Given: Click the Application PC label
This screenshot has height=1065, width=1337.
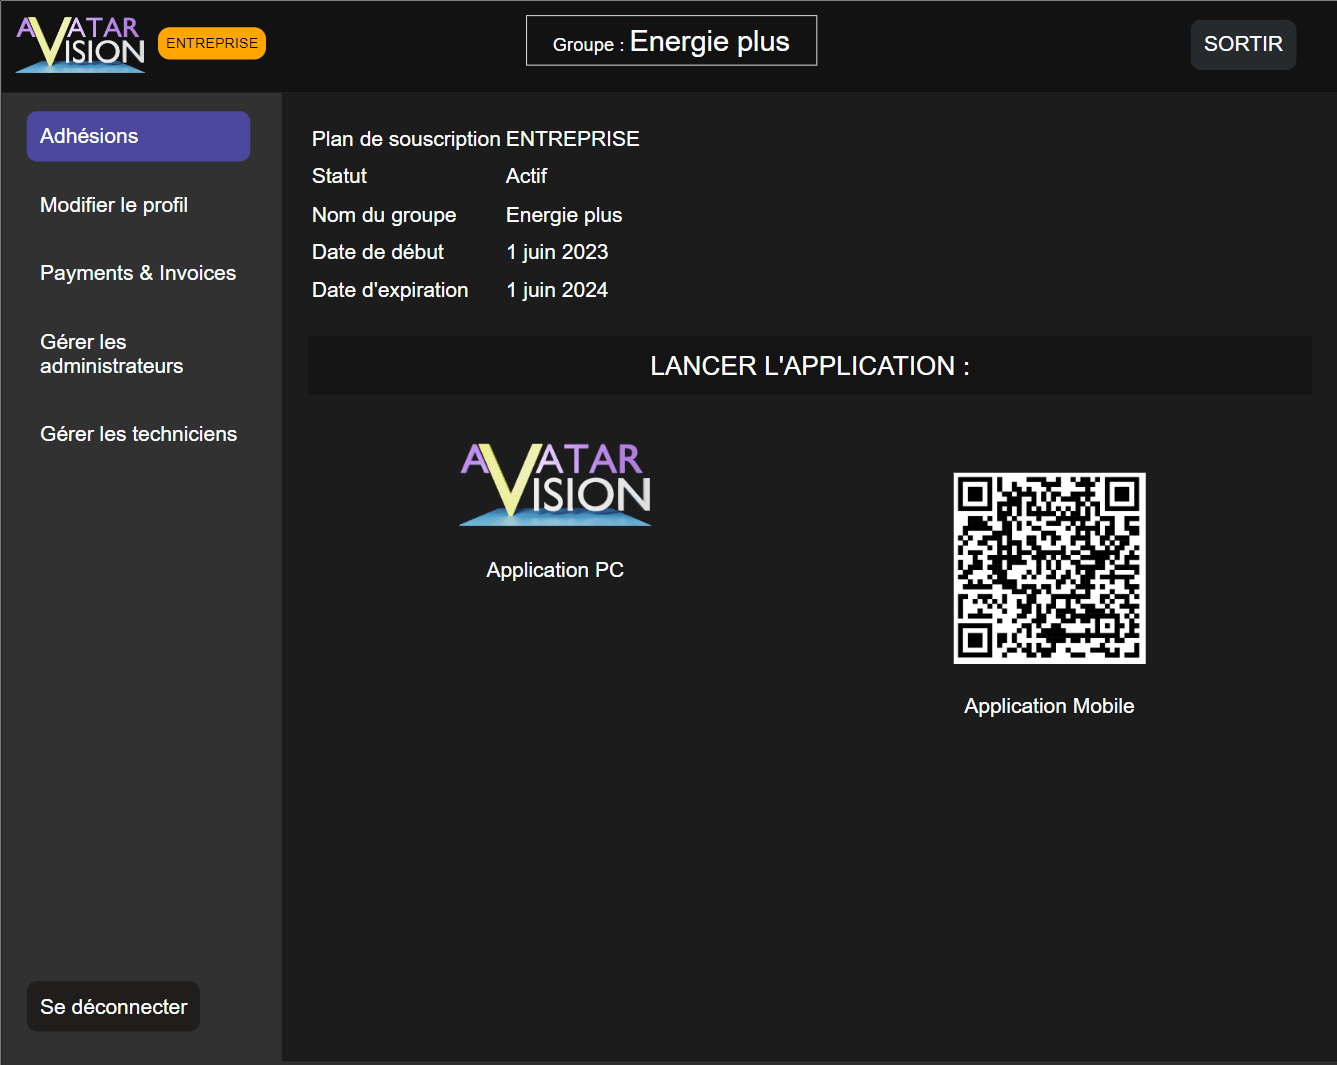Looking at the screenshot, I should [555, 570].
